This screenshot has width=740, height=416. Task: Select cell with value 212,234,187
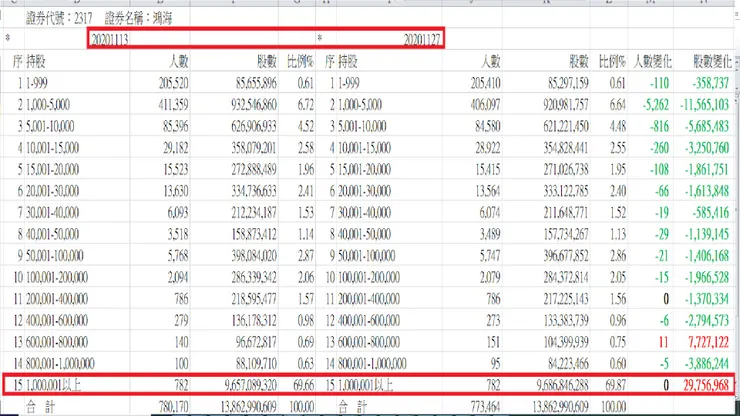tap(254, 213)
